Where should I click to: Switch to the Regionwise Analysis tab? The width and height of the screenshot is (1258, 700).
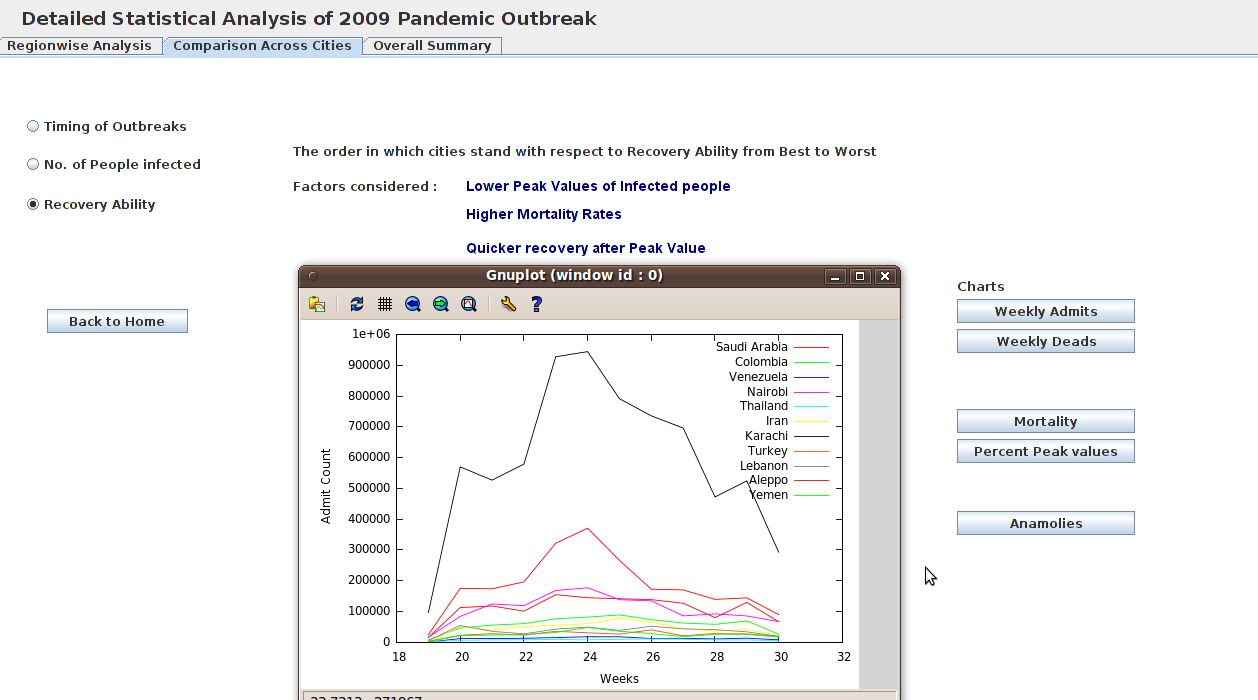click(x=80, y=46)
